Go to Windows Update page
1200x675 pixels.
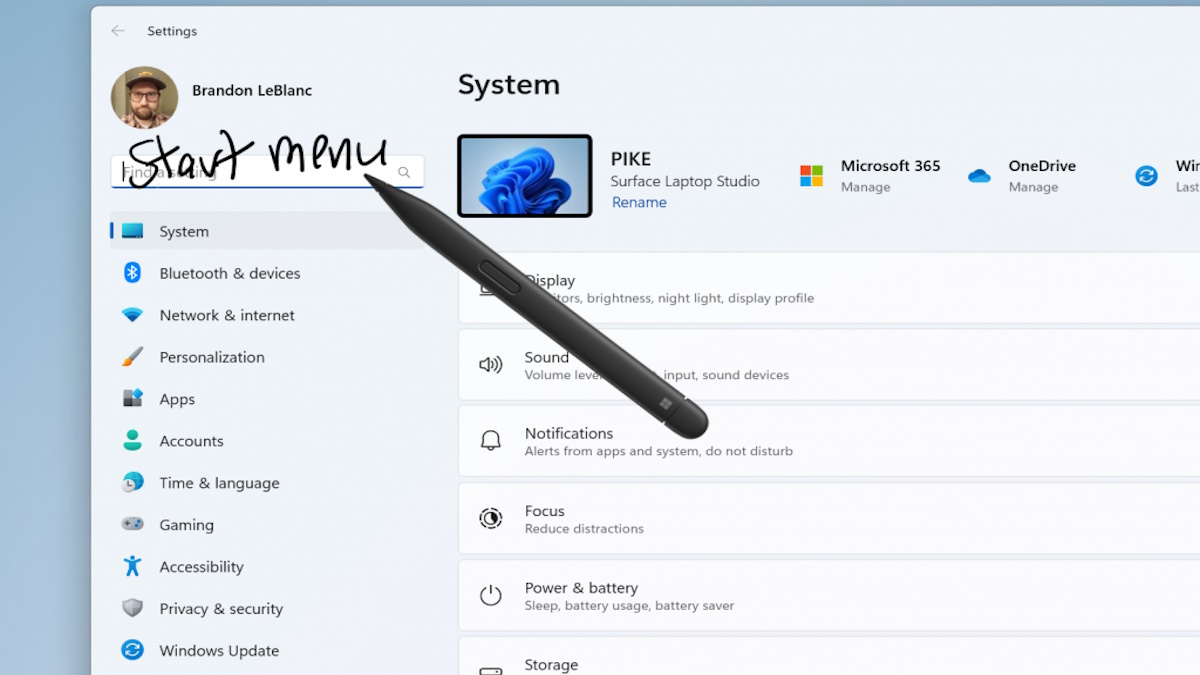click(219, 651)
